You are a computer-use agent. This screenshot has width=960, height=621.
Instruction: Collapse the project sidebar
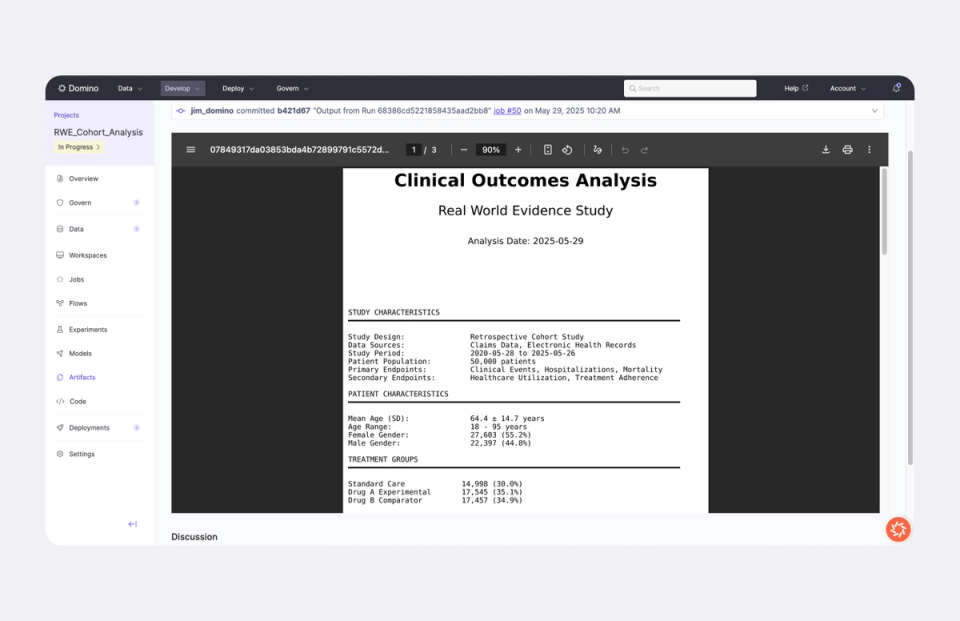click(132, 523)
